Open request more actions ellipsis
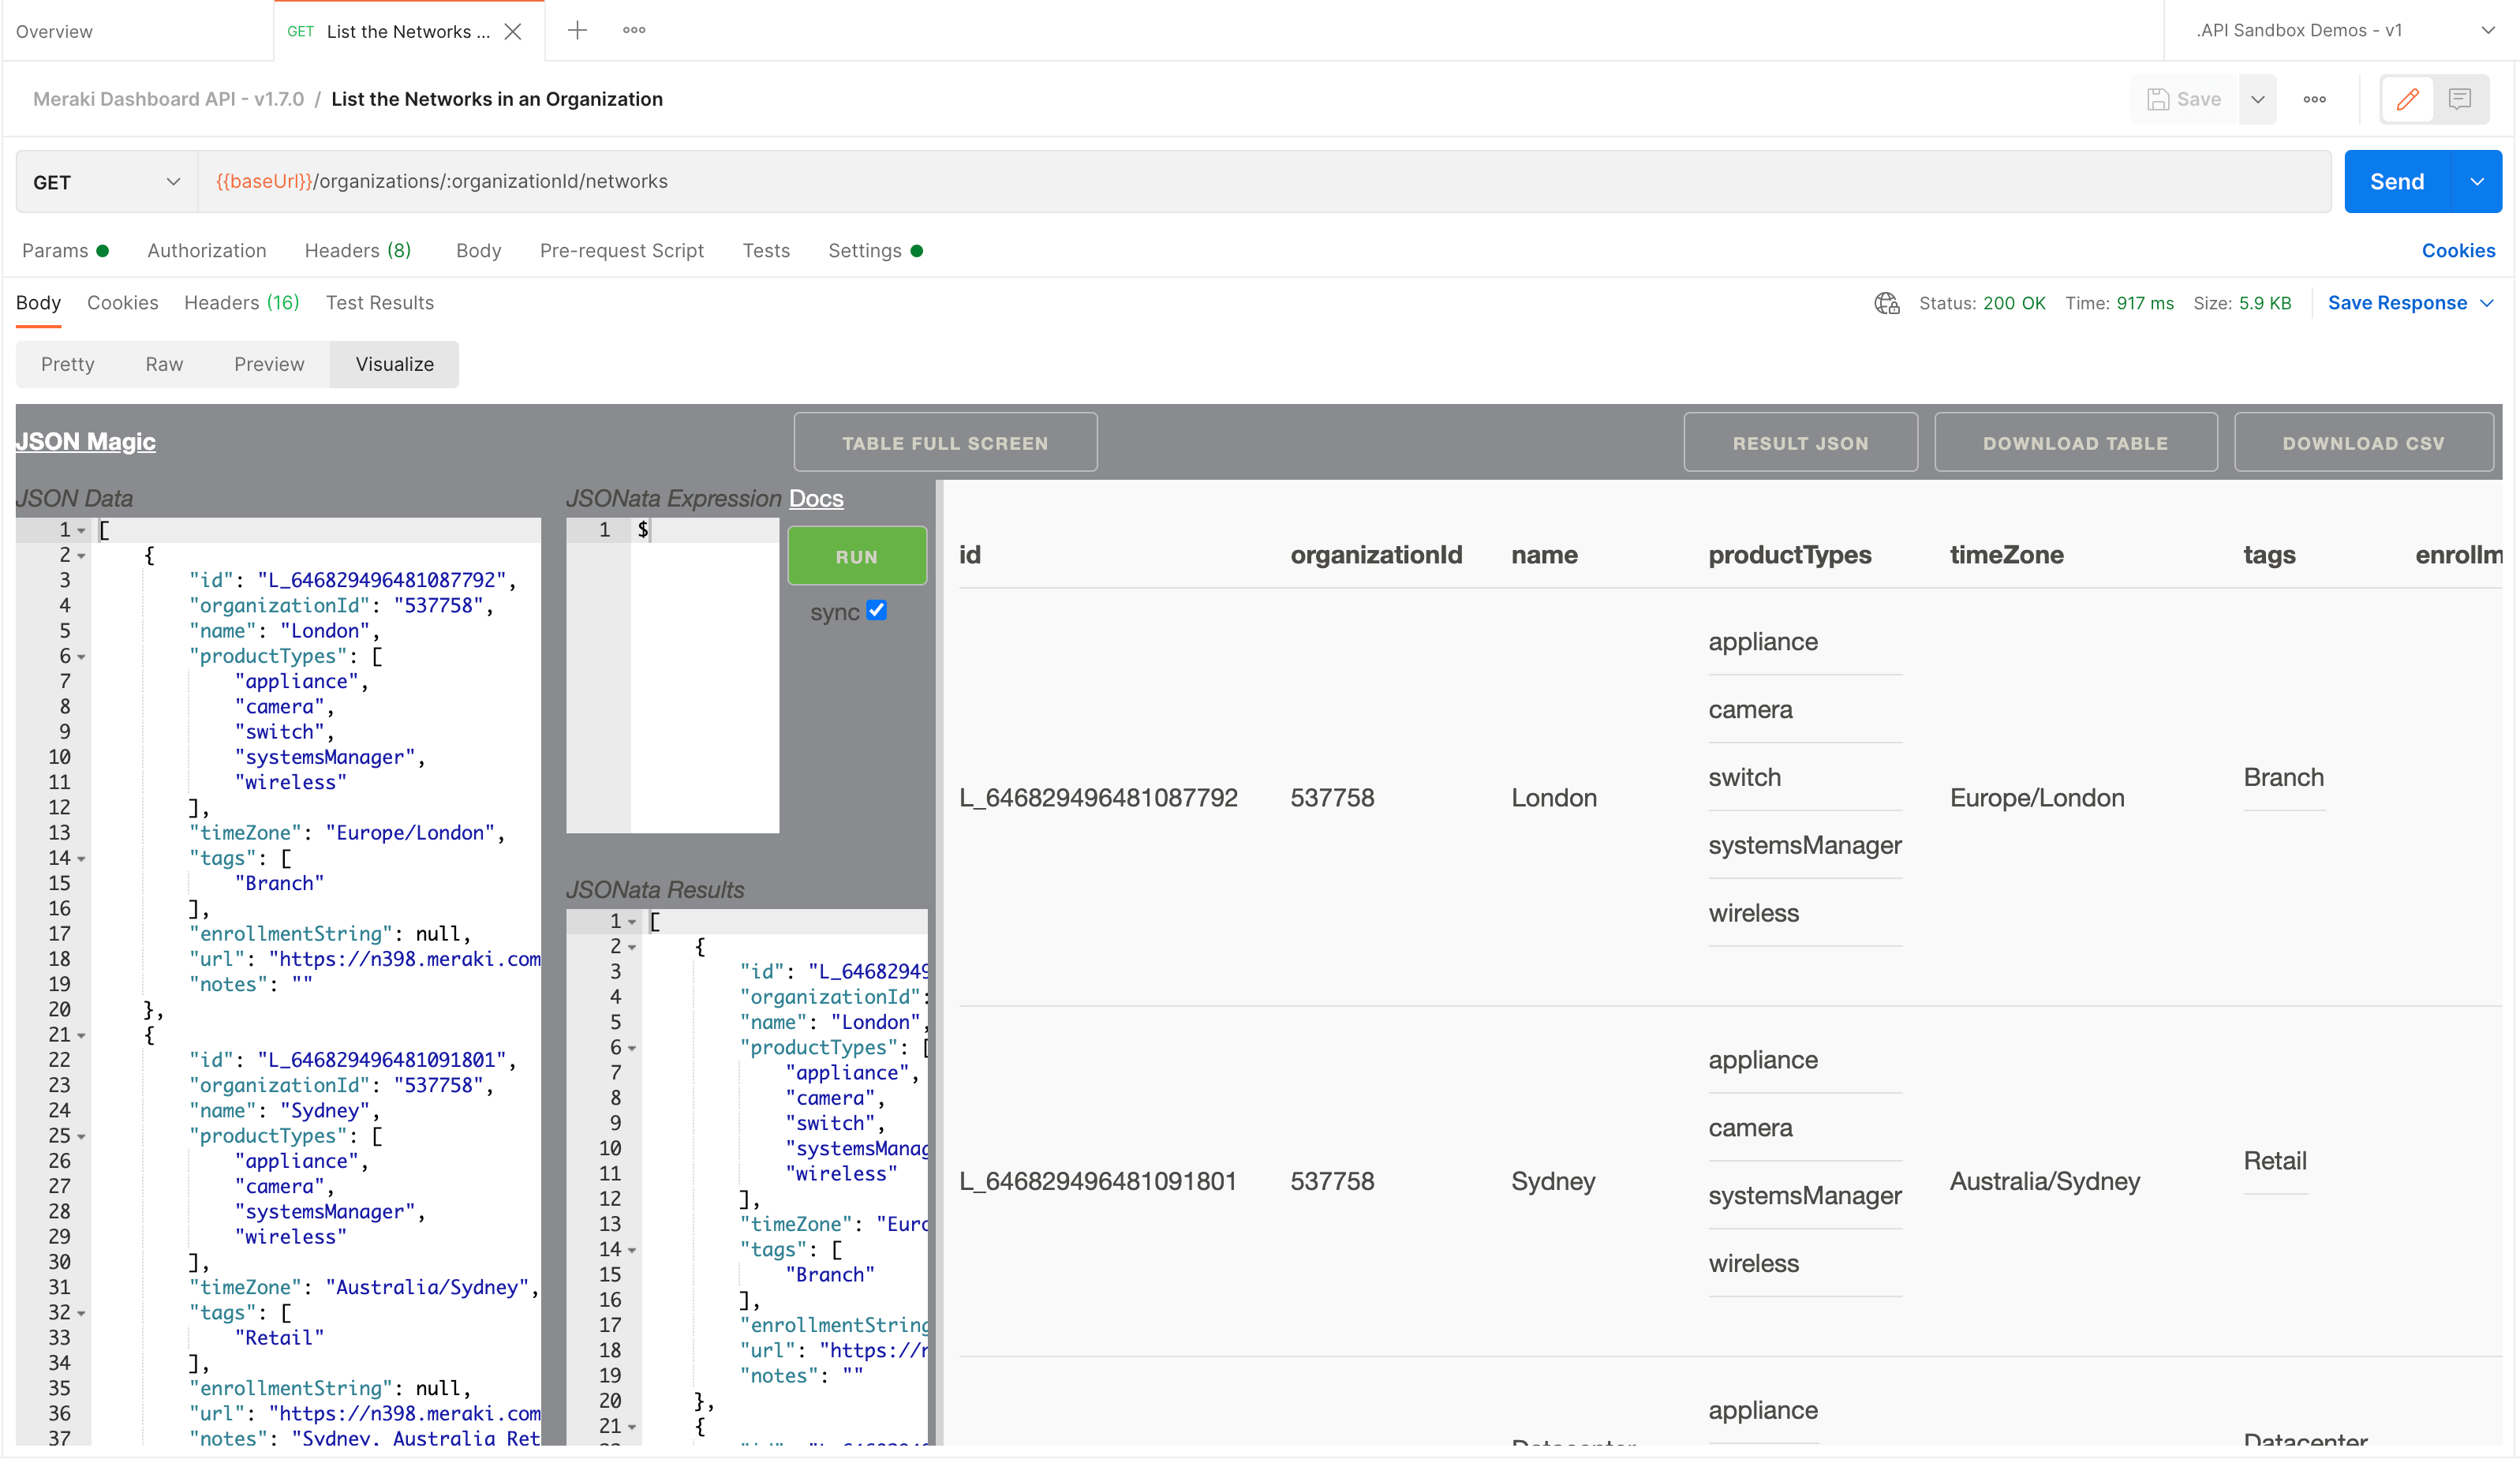Image resolution: width=2520 pixels, height=1463 pixels. pyautogui.click(x=2314, y=99)
